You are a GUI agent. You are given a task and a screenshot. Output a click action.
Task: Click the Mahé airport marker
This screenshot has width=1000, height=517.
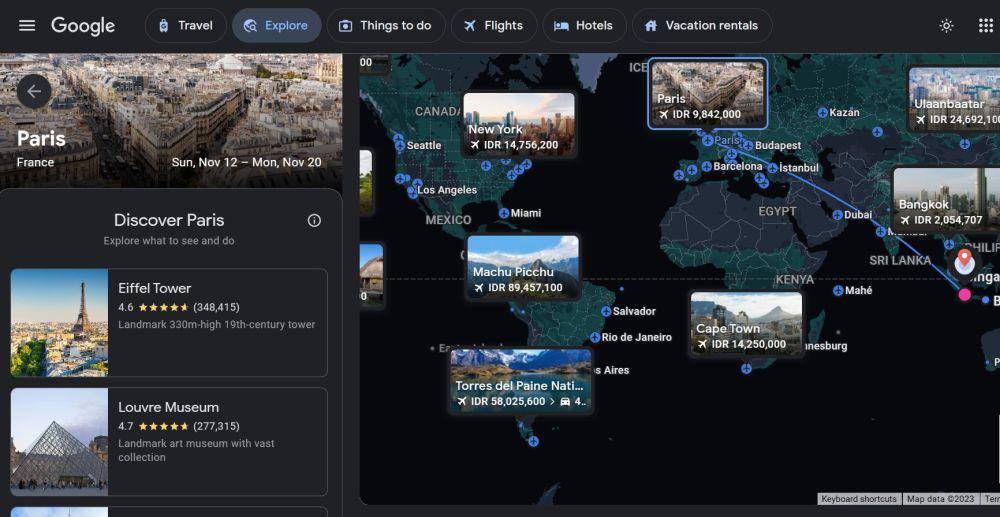pyautogui.click(x=838, y=291)
